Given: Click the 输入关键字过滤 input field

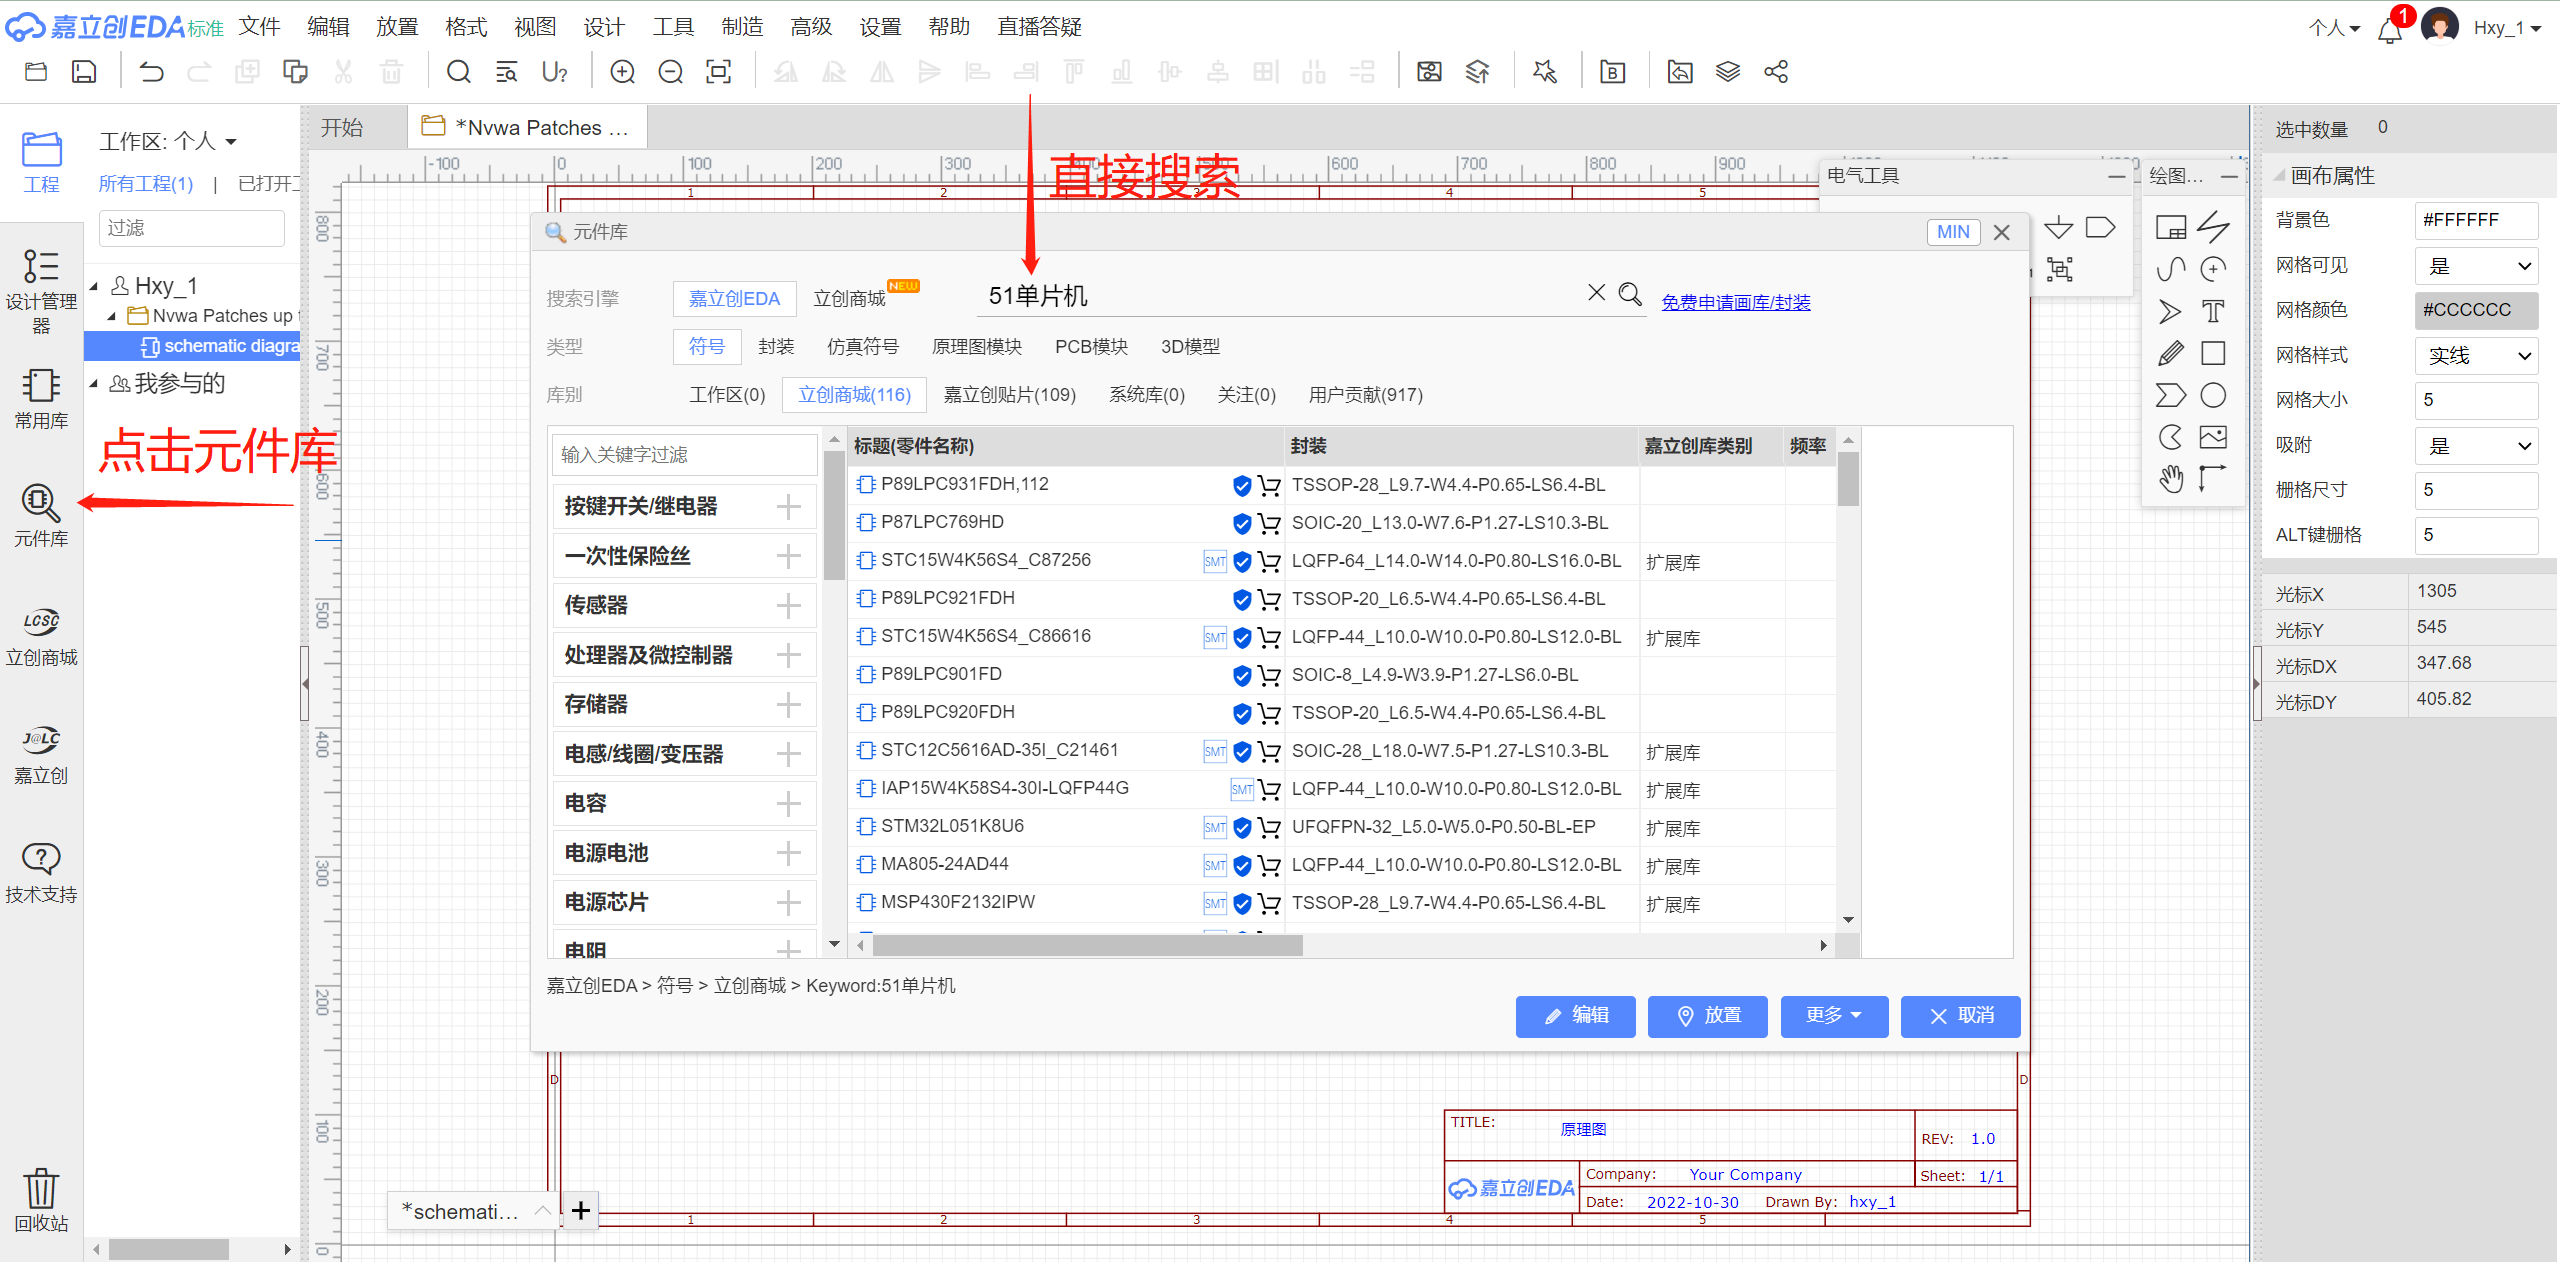Looking at the screenshot, I should (684, 455).
